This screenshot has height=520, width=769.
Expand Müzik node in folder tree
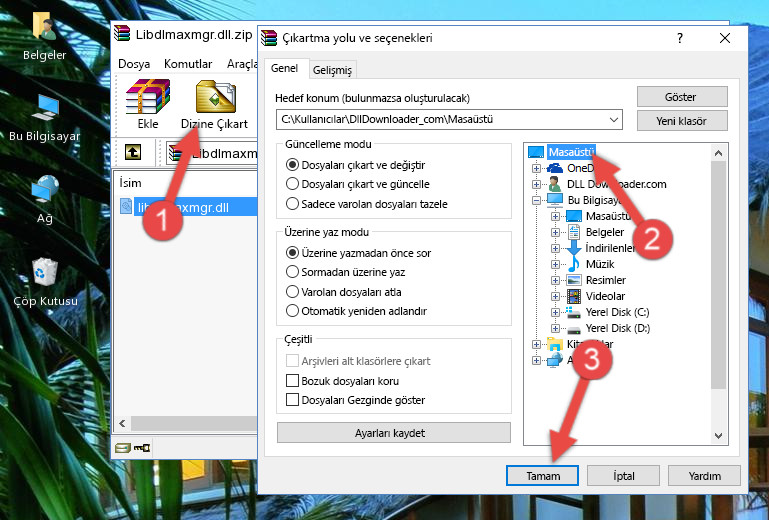point(555,264)
